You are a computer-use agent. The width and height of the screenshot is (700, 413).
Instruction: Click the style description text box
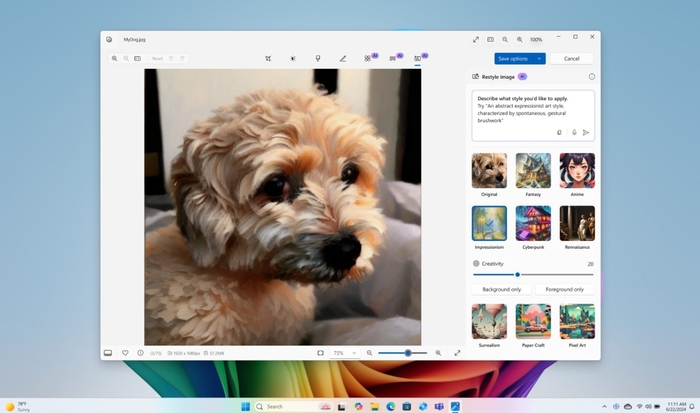533,116
